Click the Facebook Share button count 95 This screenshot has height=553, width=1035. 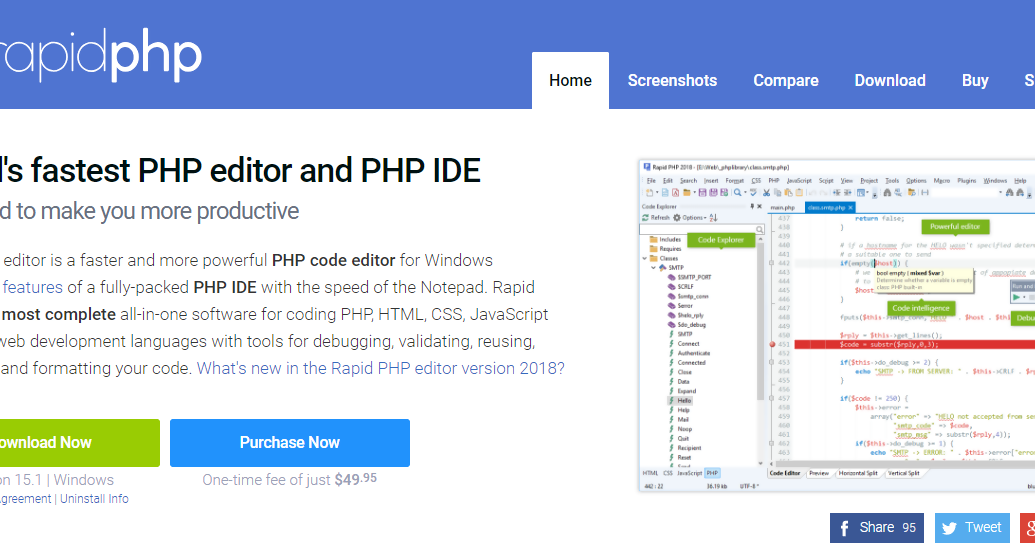point(877,528)
